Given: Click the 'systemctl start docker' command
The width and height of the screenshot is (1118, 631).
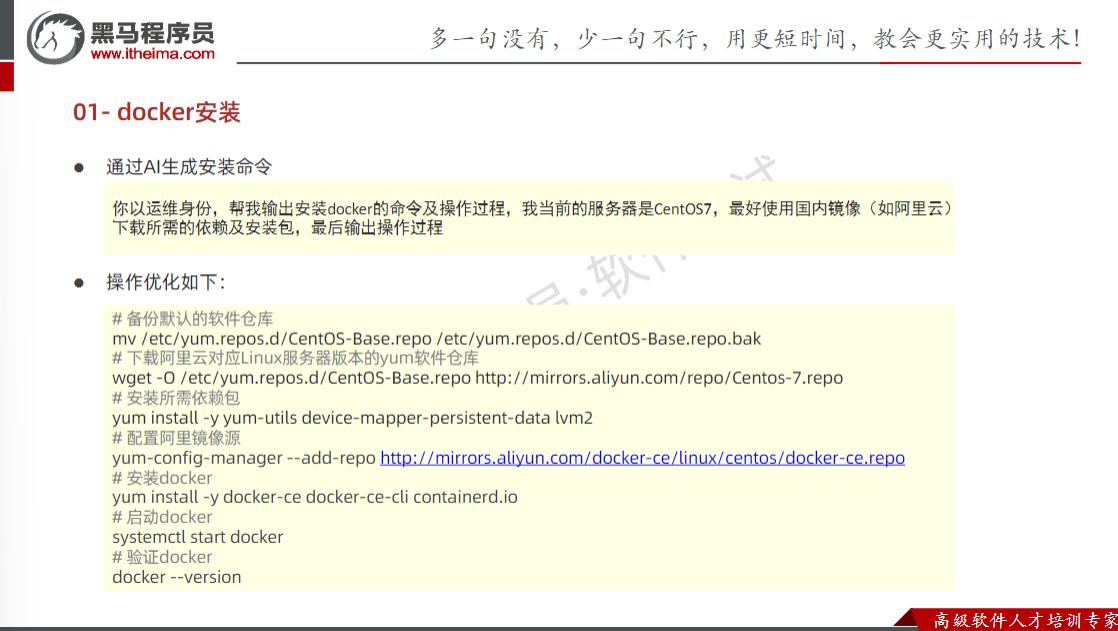Looking at the screenshot, I should point(198,537).
